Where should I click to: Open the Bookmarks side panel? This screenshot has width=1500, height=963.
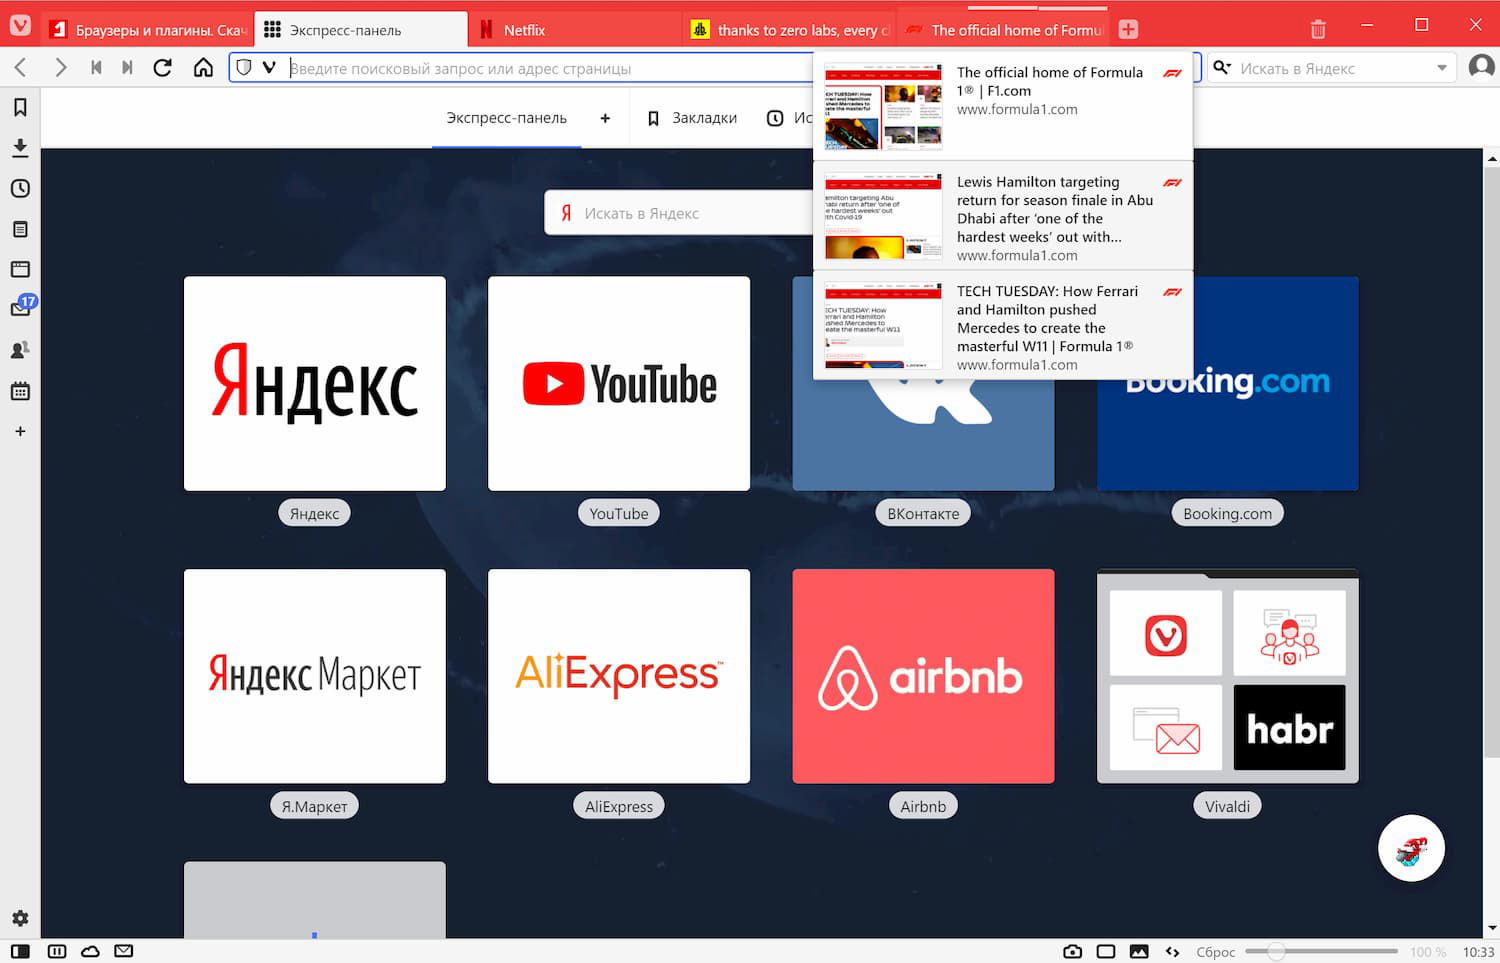pos(20,107)
